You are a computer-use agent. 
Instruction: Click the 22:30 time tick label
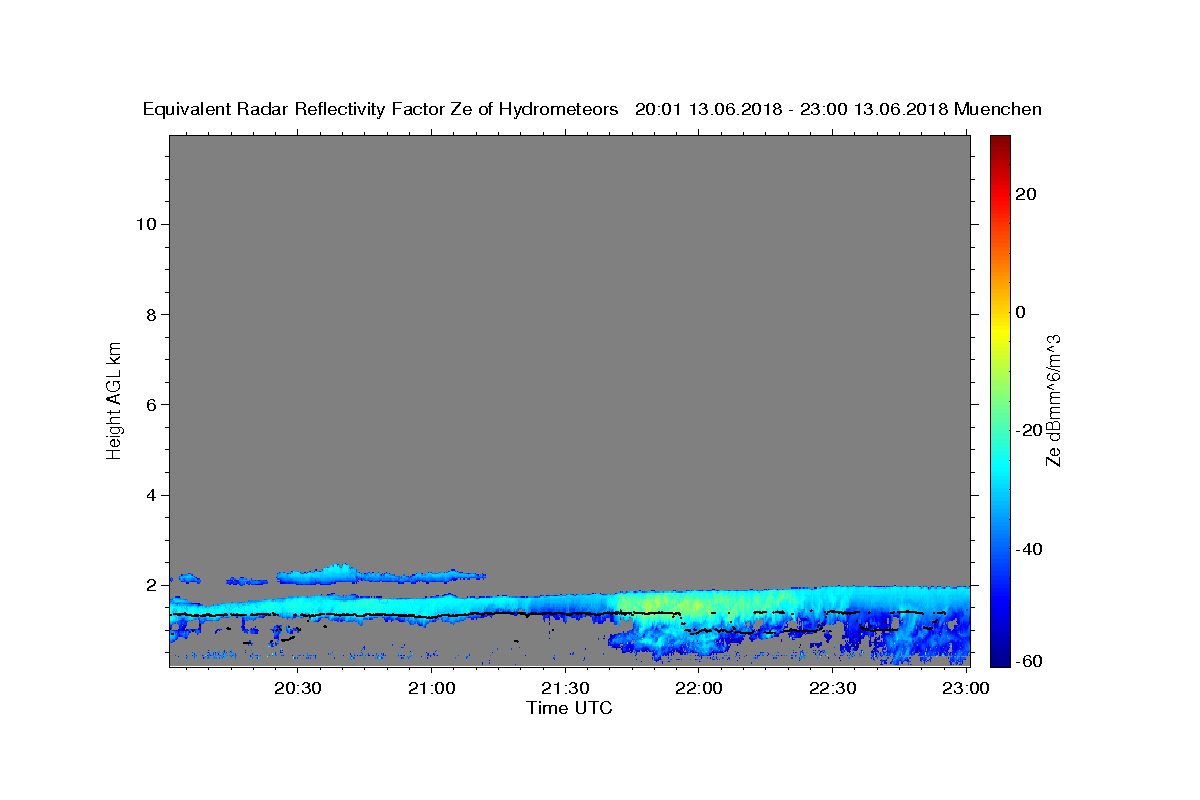pyautogui.click(x=832, y=688)
